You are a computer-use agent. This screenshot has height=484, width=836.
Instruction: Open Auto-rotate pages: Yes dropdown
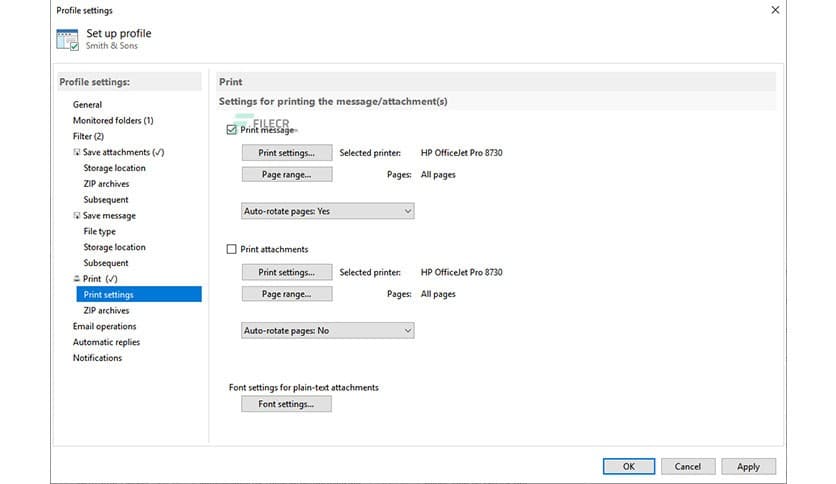tap(327, 211)
